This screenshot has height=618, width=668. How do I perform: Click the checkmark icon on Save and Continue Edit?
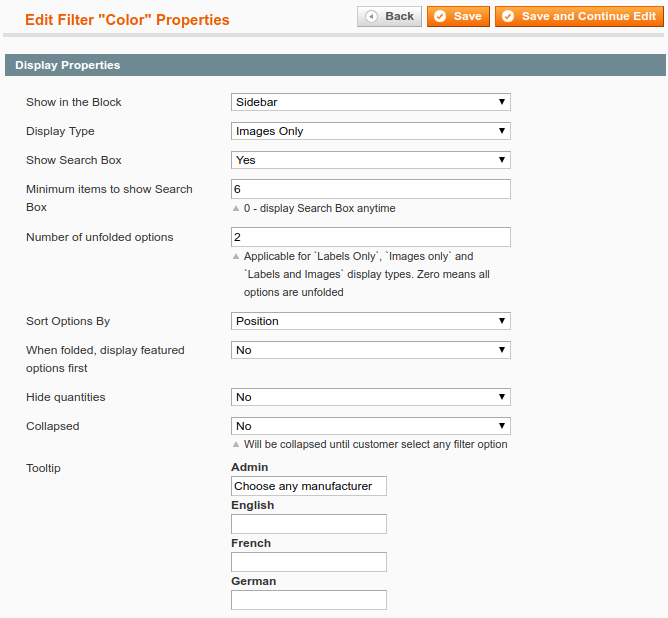click(508, 17)
